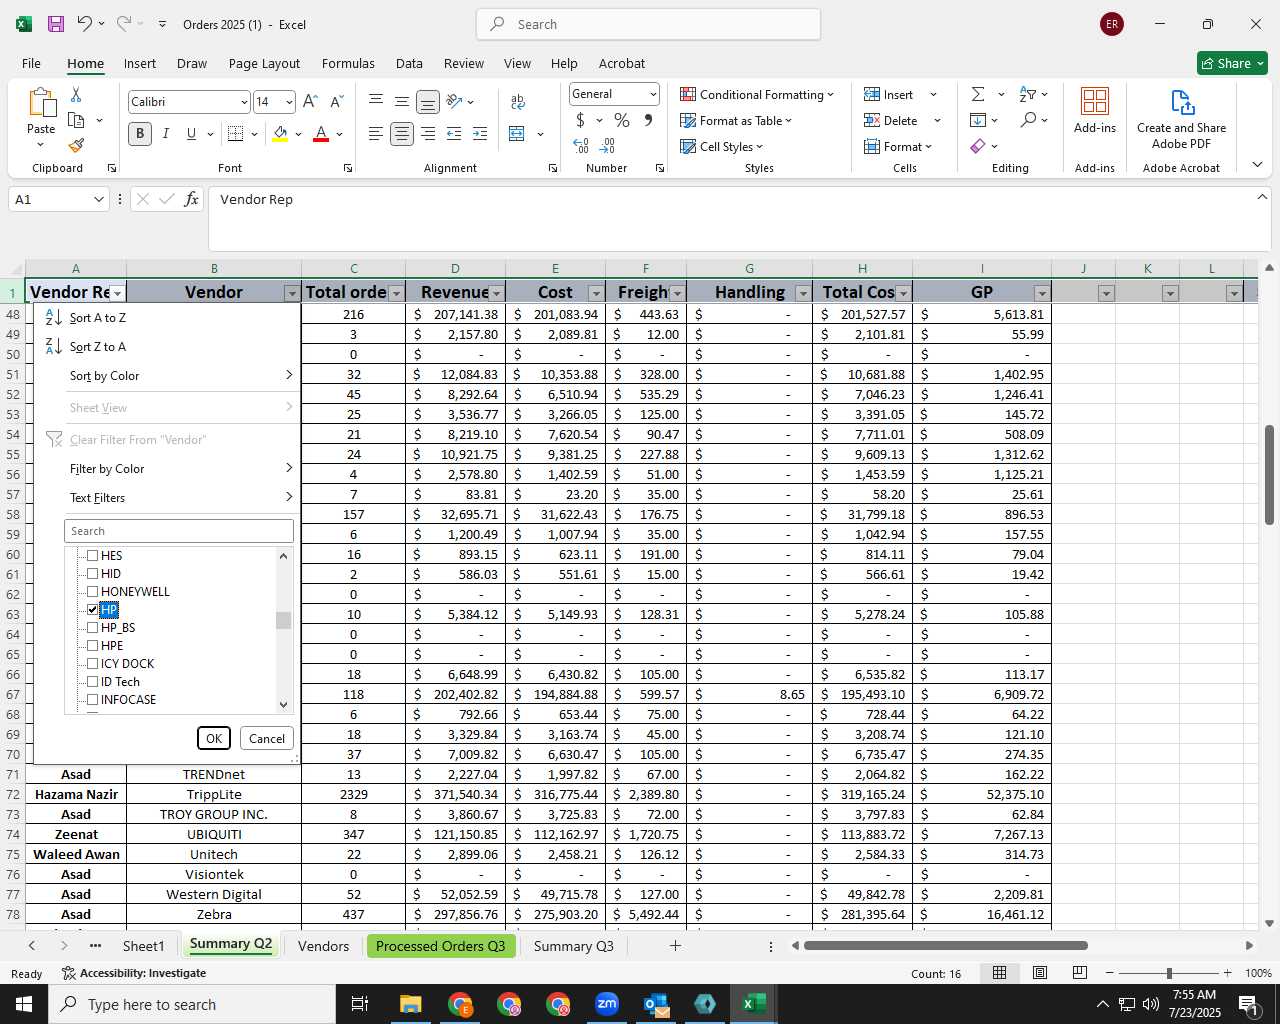Click Increase Font Size icon
Viewport: 1280px width, 1024px height.
pos(310,102)
